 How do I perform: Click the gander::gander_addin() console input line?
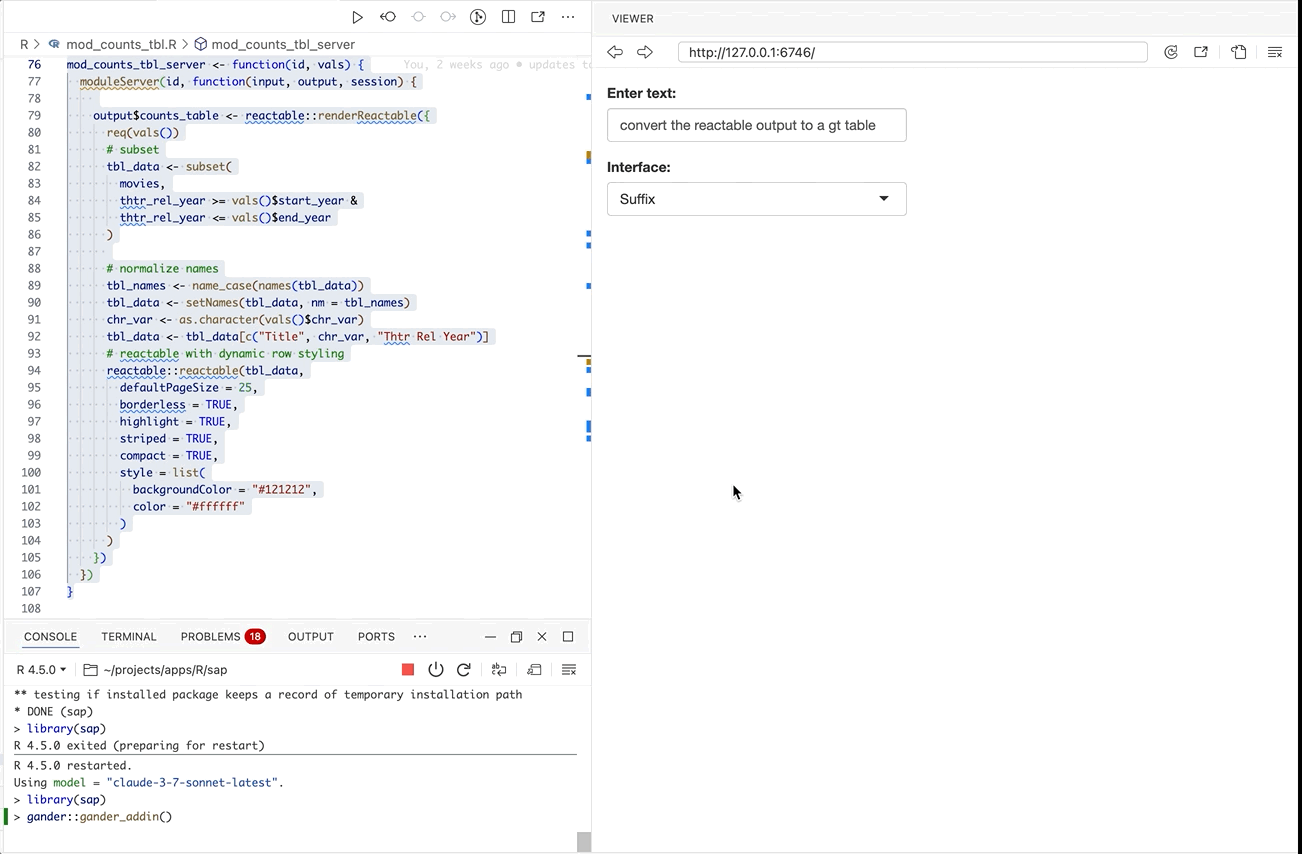click(x=99, y=817)
